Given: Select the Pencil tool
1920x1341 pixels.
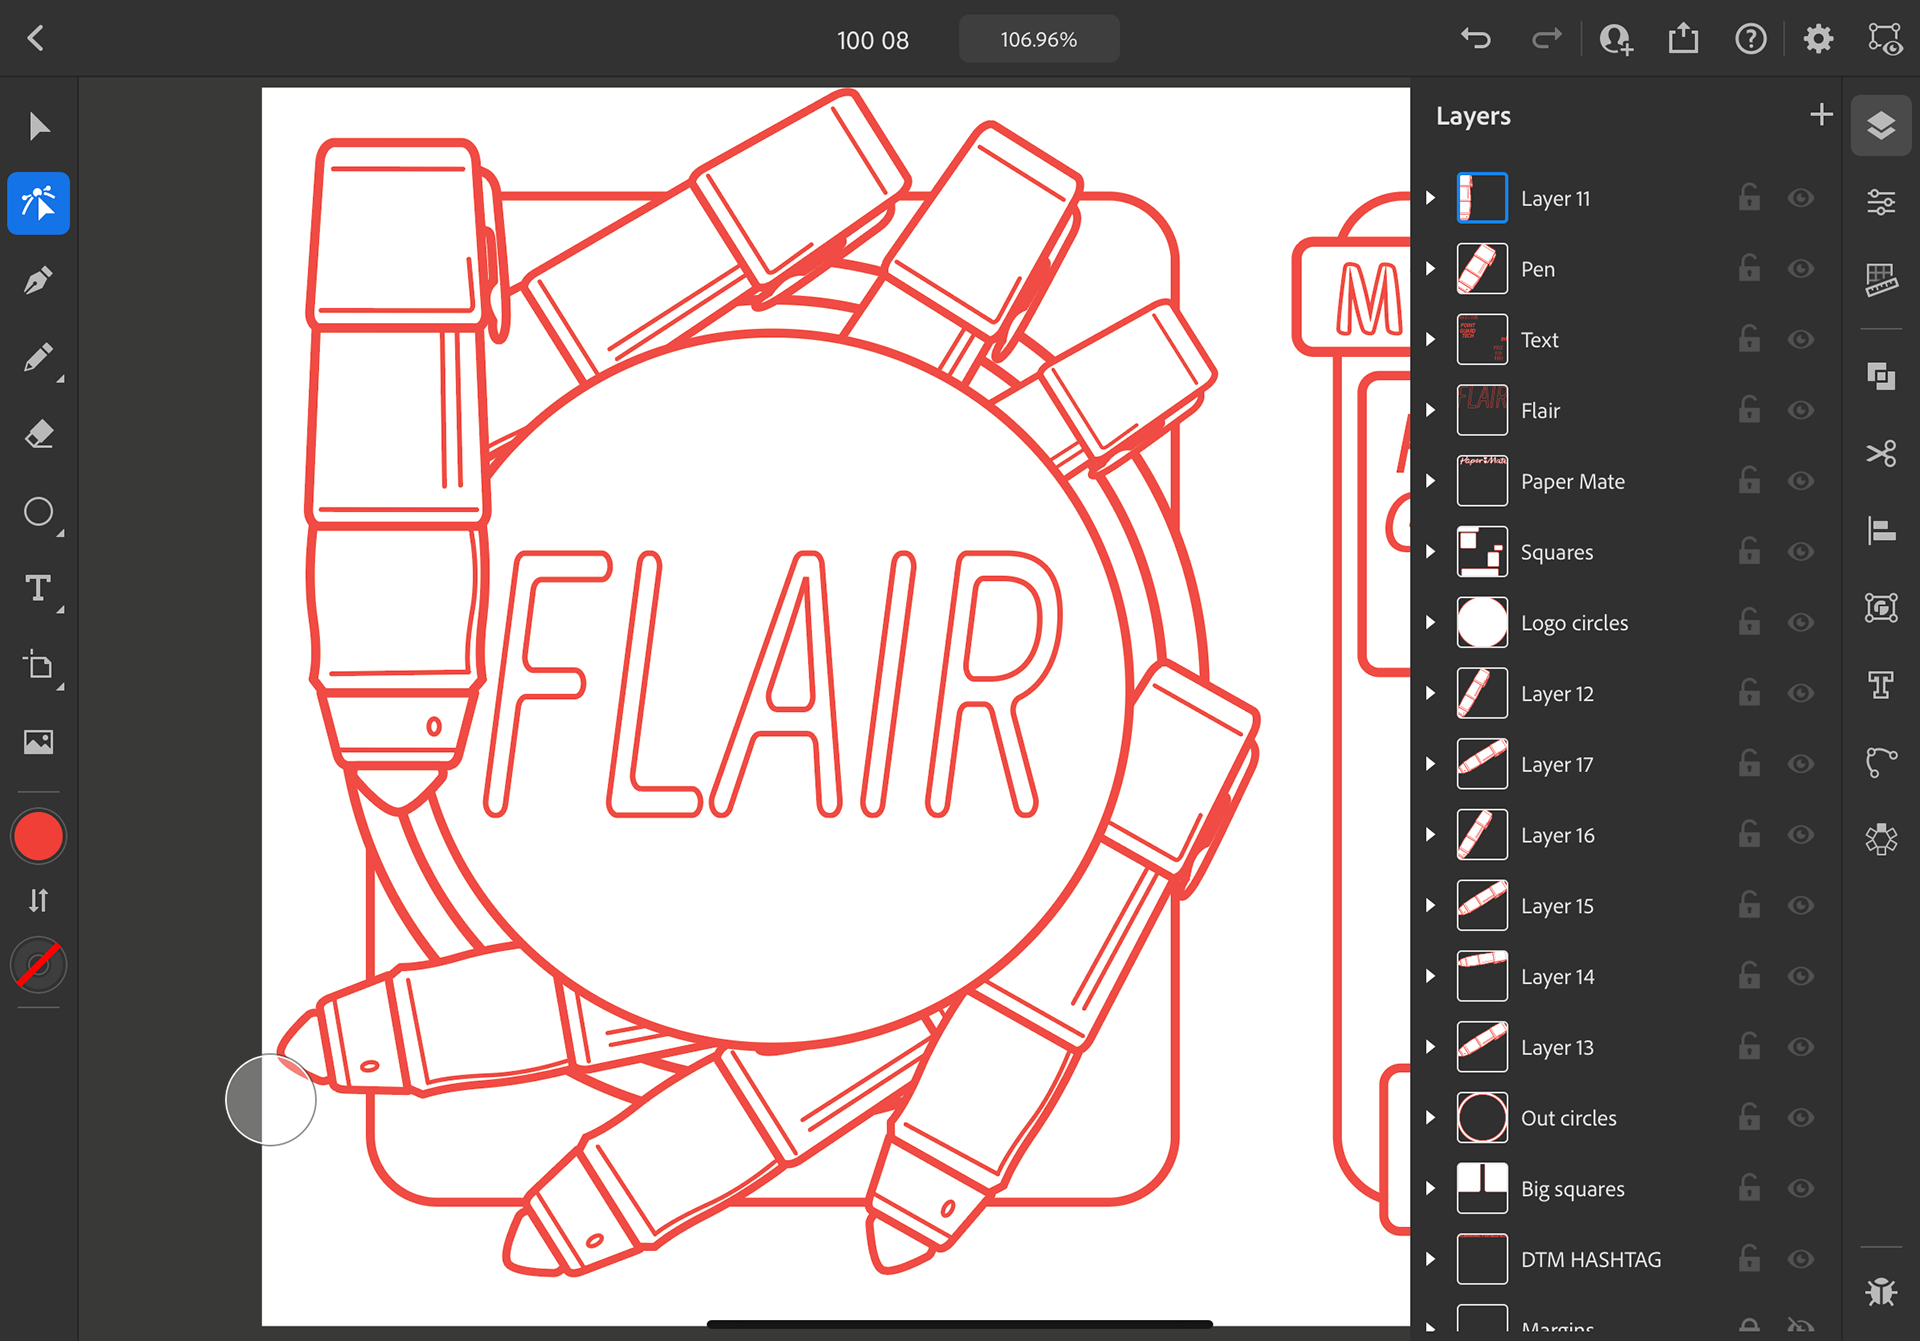Looking at the screenshot, I should [38, 358].
